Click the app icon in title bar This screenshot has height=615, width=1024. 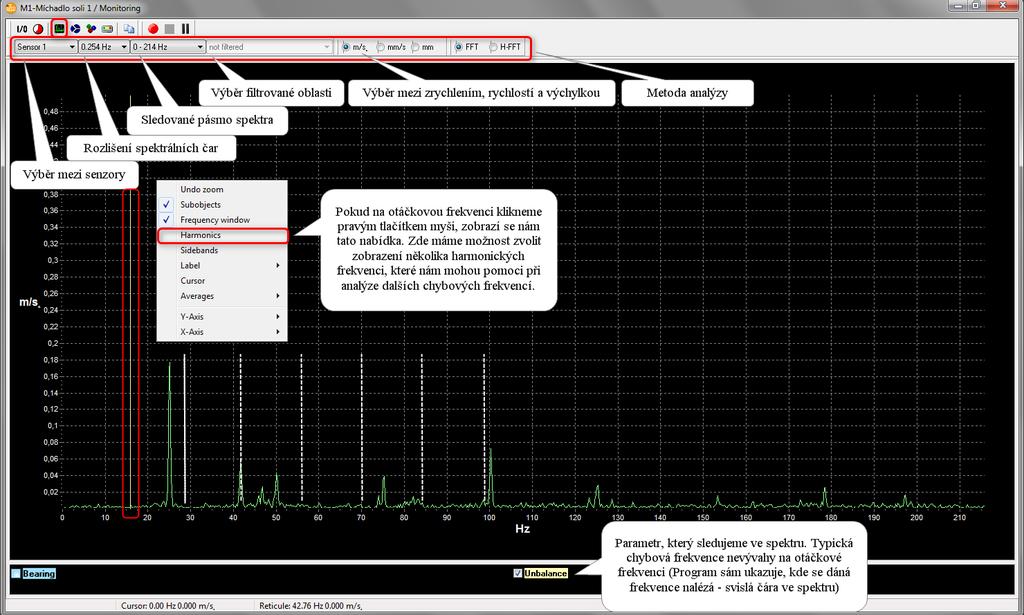point(10,8)
